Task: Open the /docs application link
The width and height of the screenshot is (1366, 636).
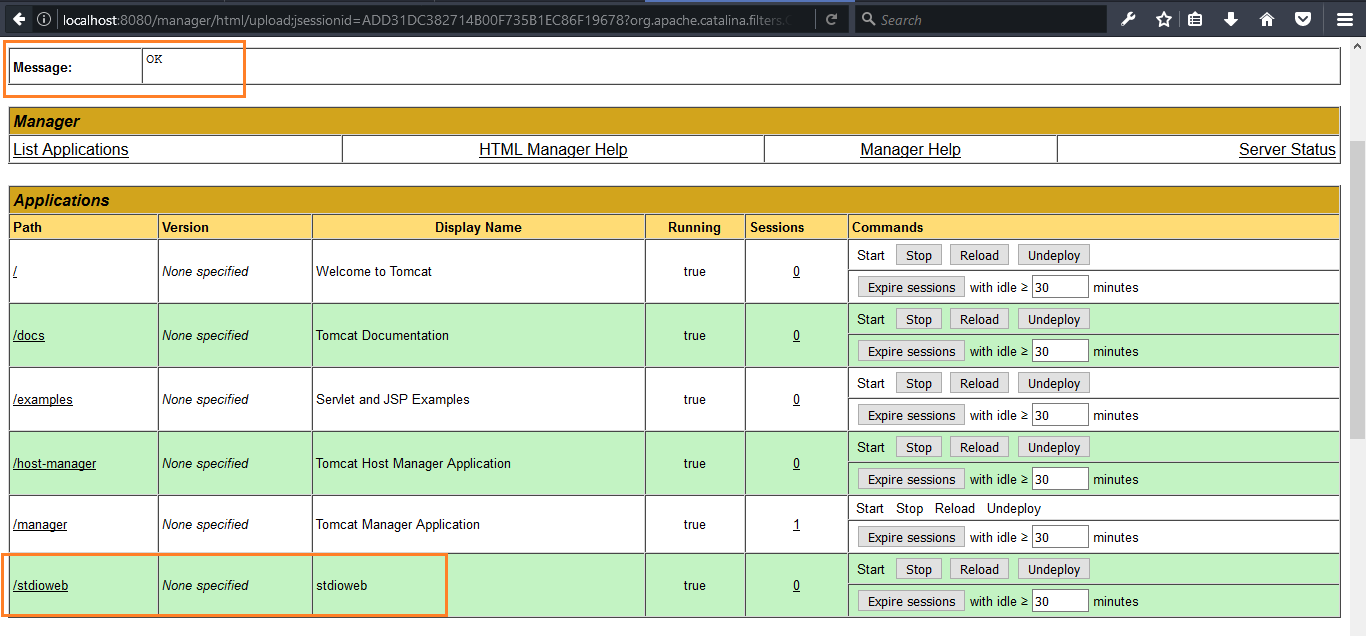Action: (29, 335)
